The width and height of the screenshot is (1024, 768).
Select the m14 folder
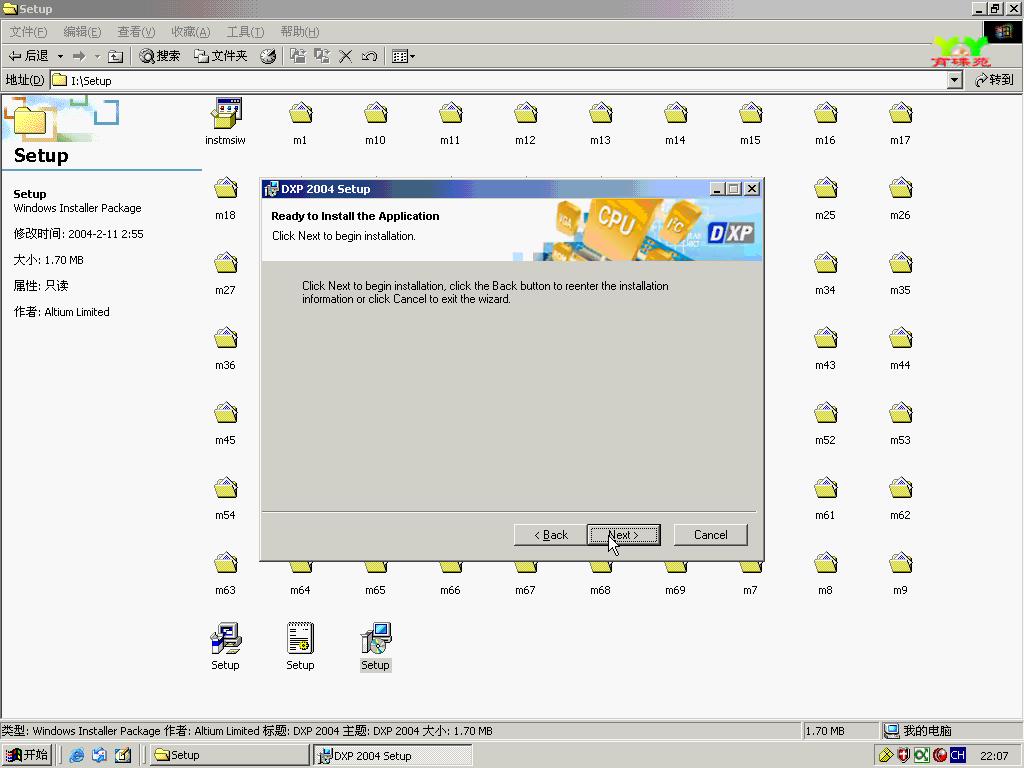(x=675, y=122)
